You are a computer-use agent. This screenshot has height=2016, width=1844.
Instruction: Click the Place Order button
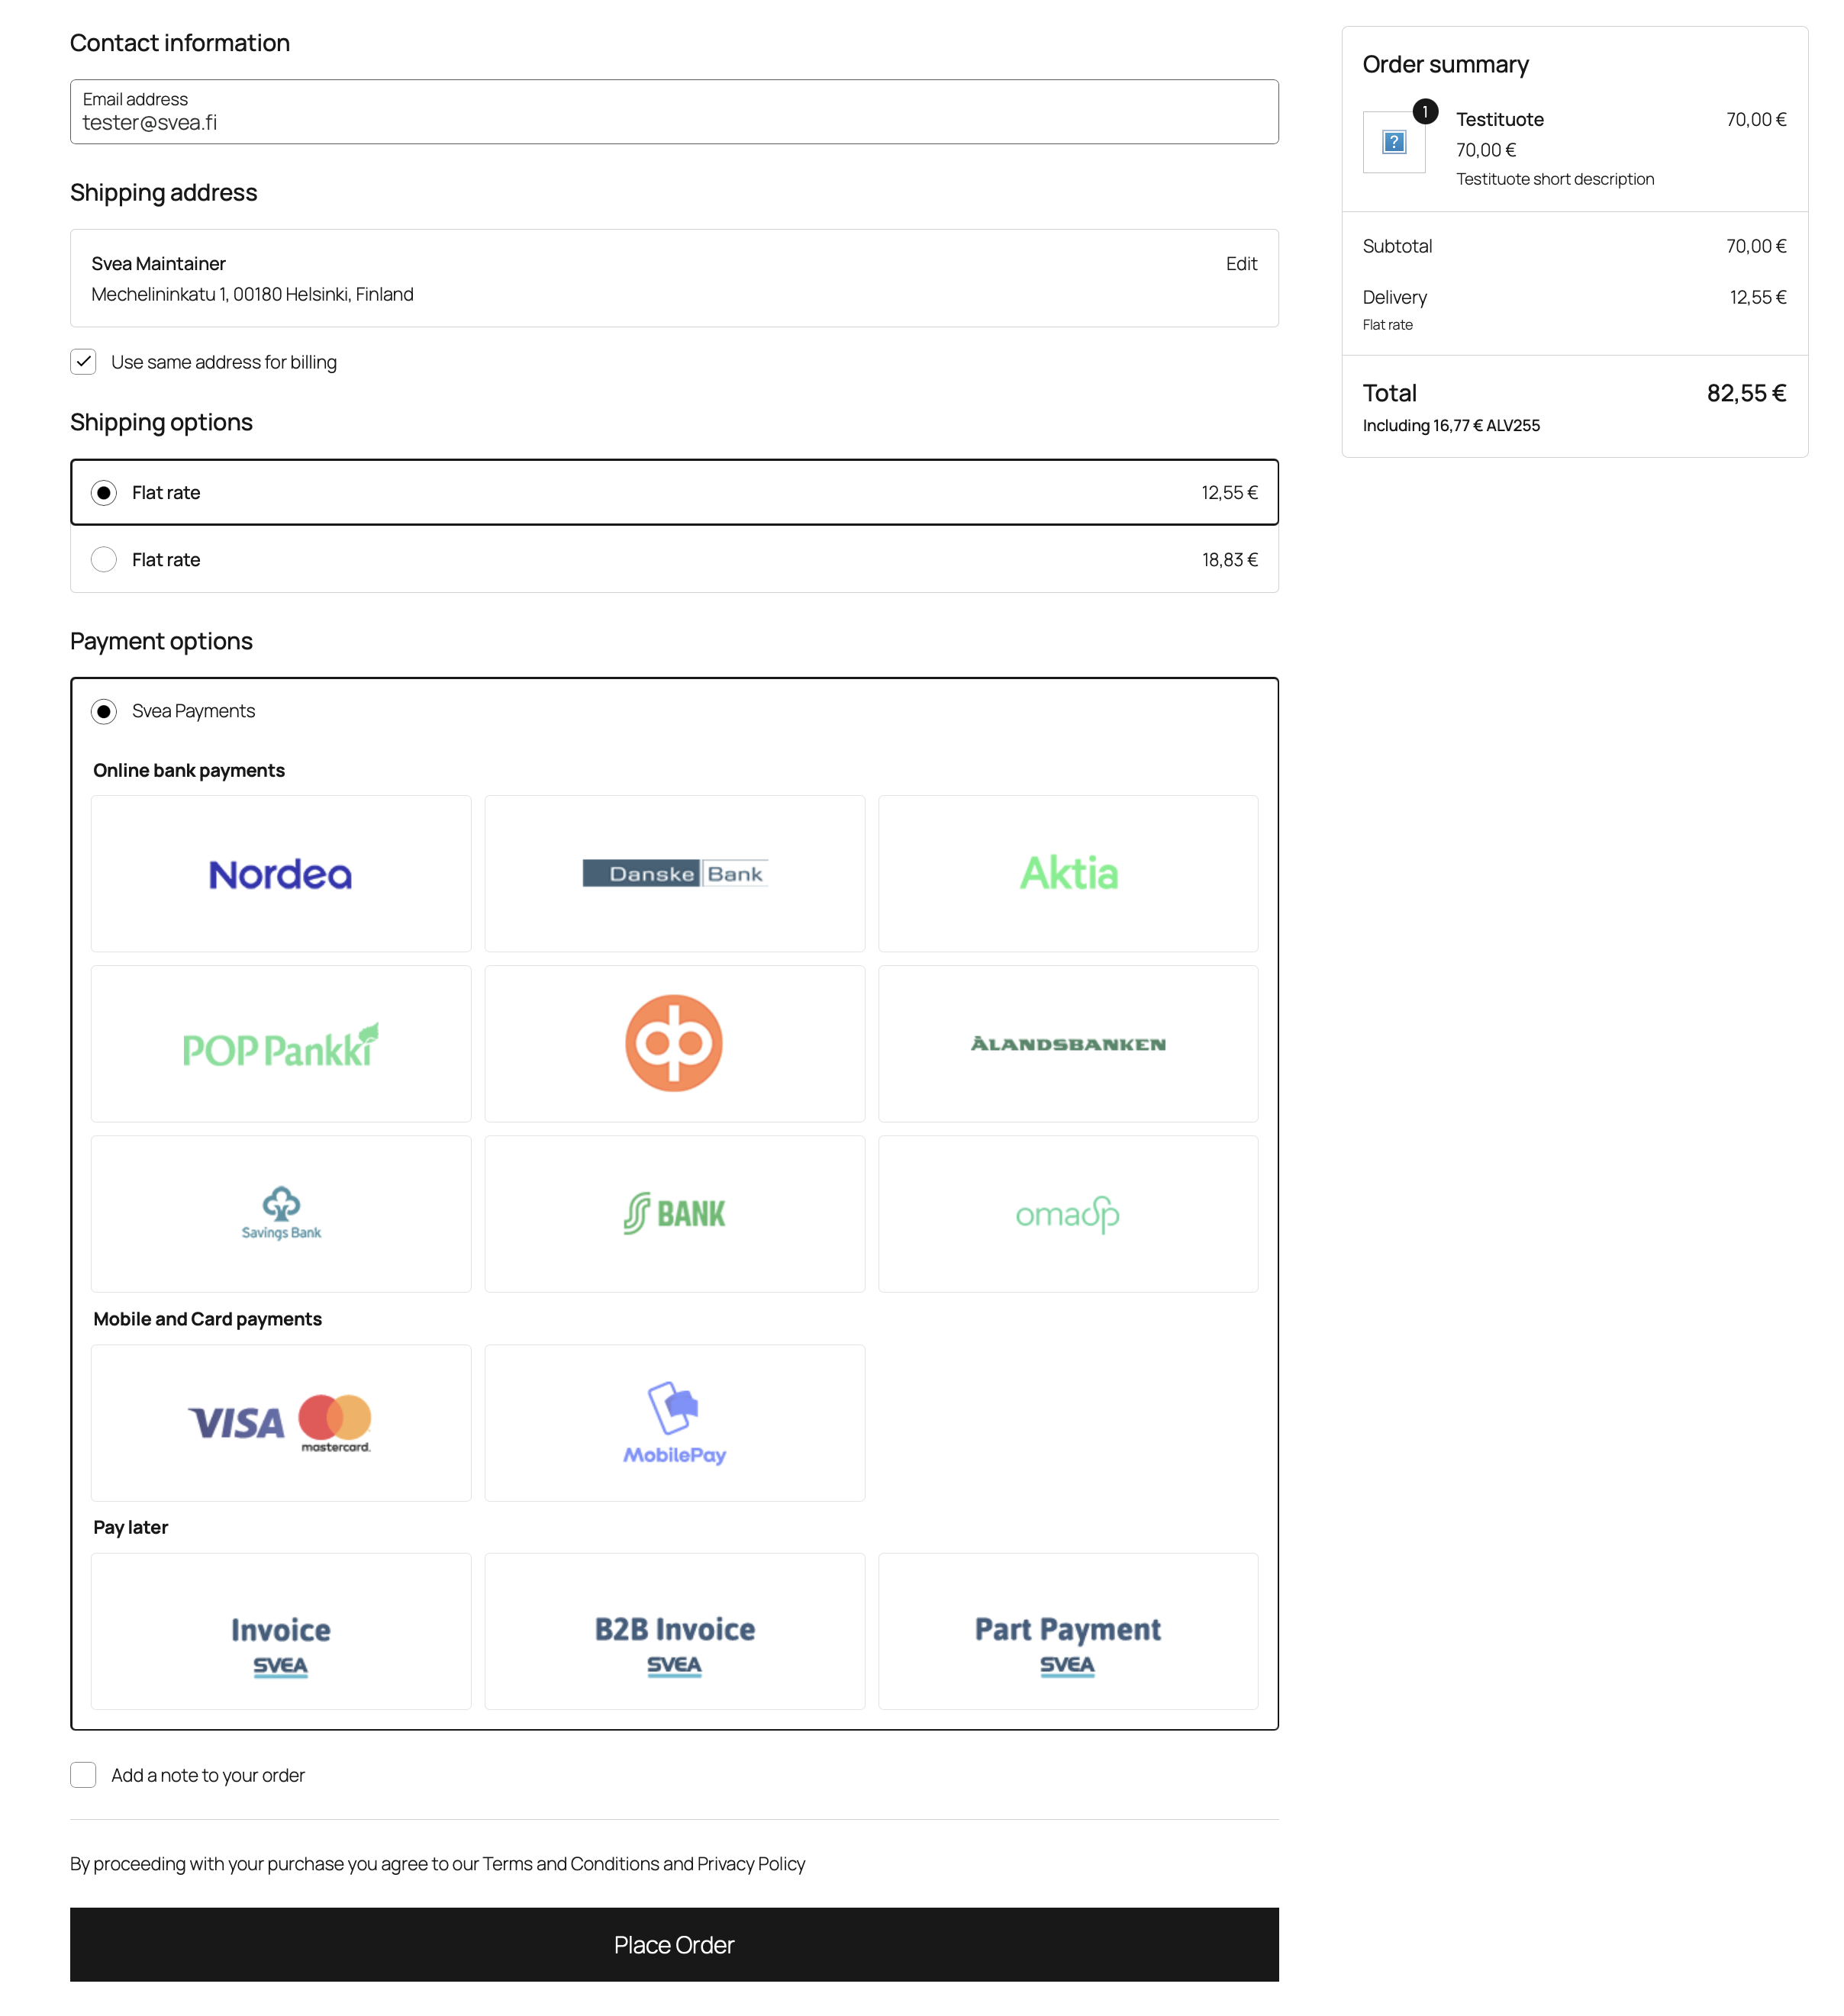675,1945
